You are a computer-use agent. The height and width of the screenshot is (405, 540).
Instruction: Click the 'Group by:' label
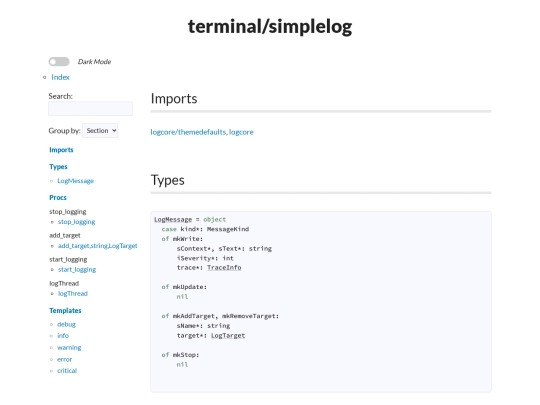(x=64, y=131)
